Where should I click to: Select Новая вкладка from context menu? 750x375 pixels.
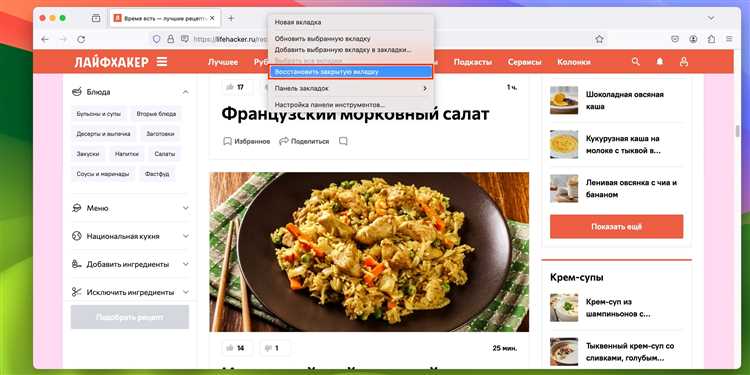pos(351,22)
